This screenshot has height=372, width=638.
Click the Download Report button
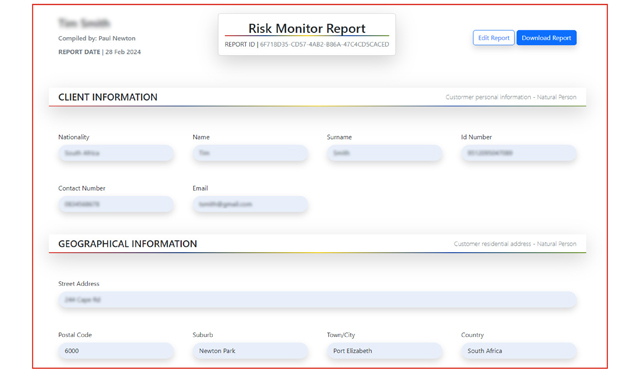pyautogui.click(x=546, y=38)
